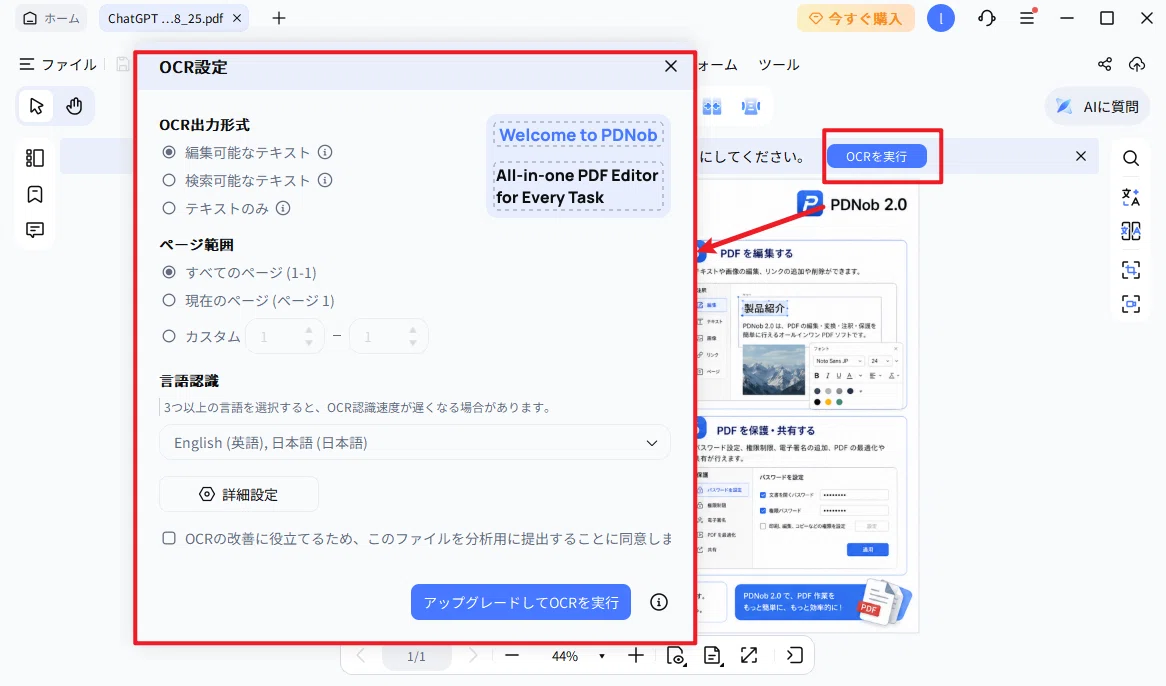
Task: Click the area OCR capture icon
Action: pyautogui.click(x=1130, y=269)
